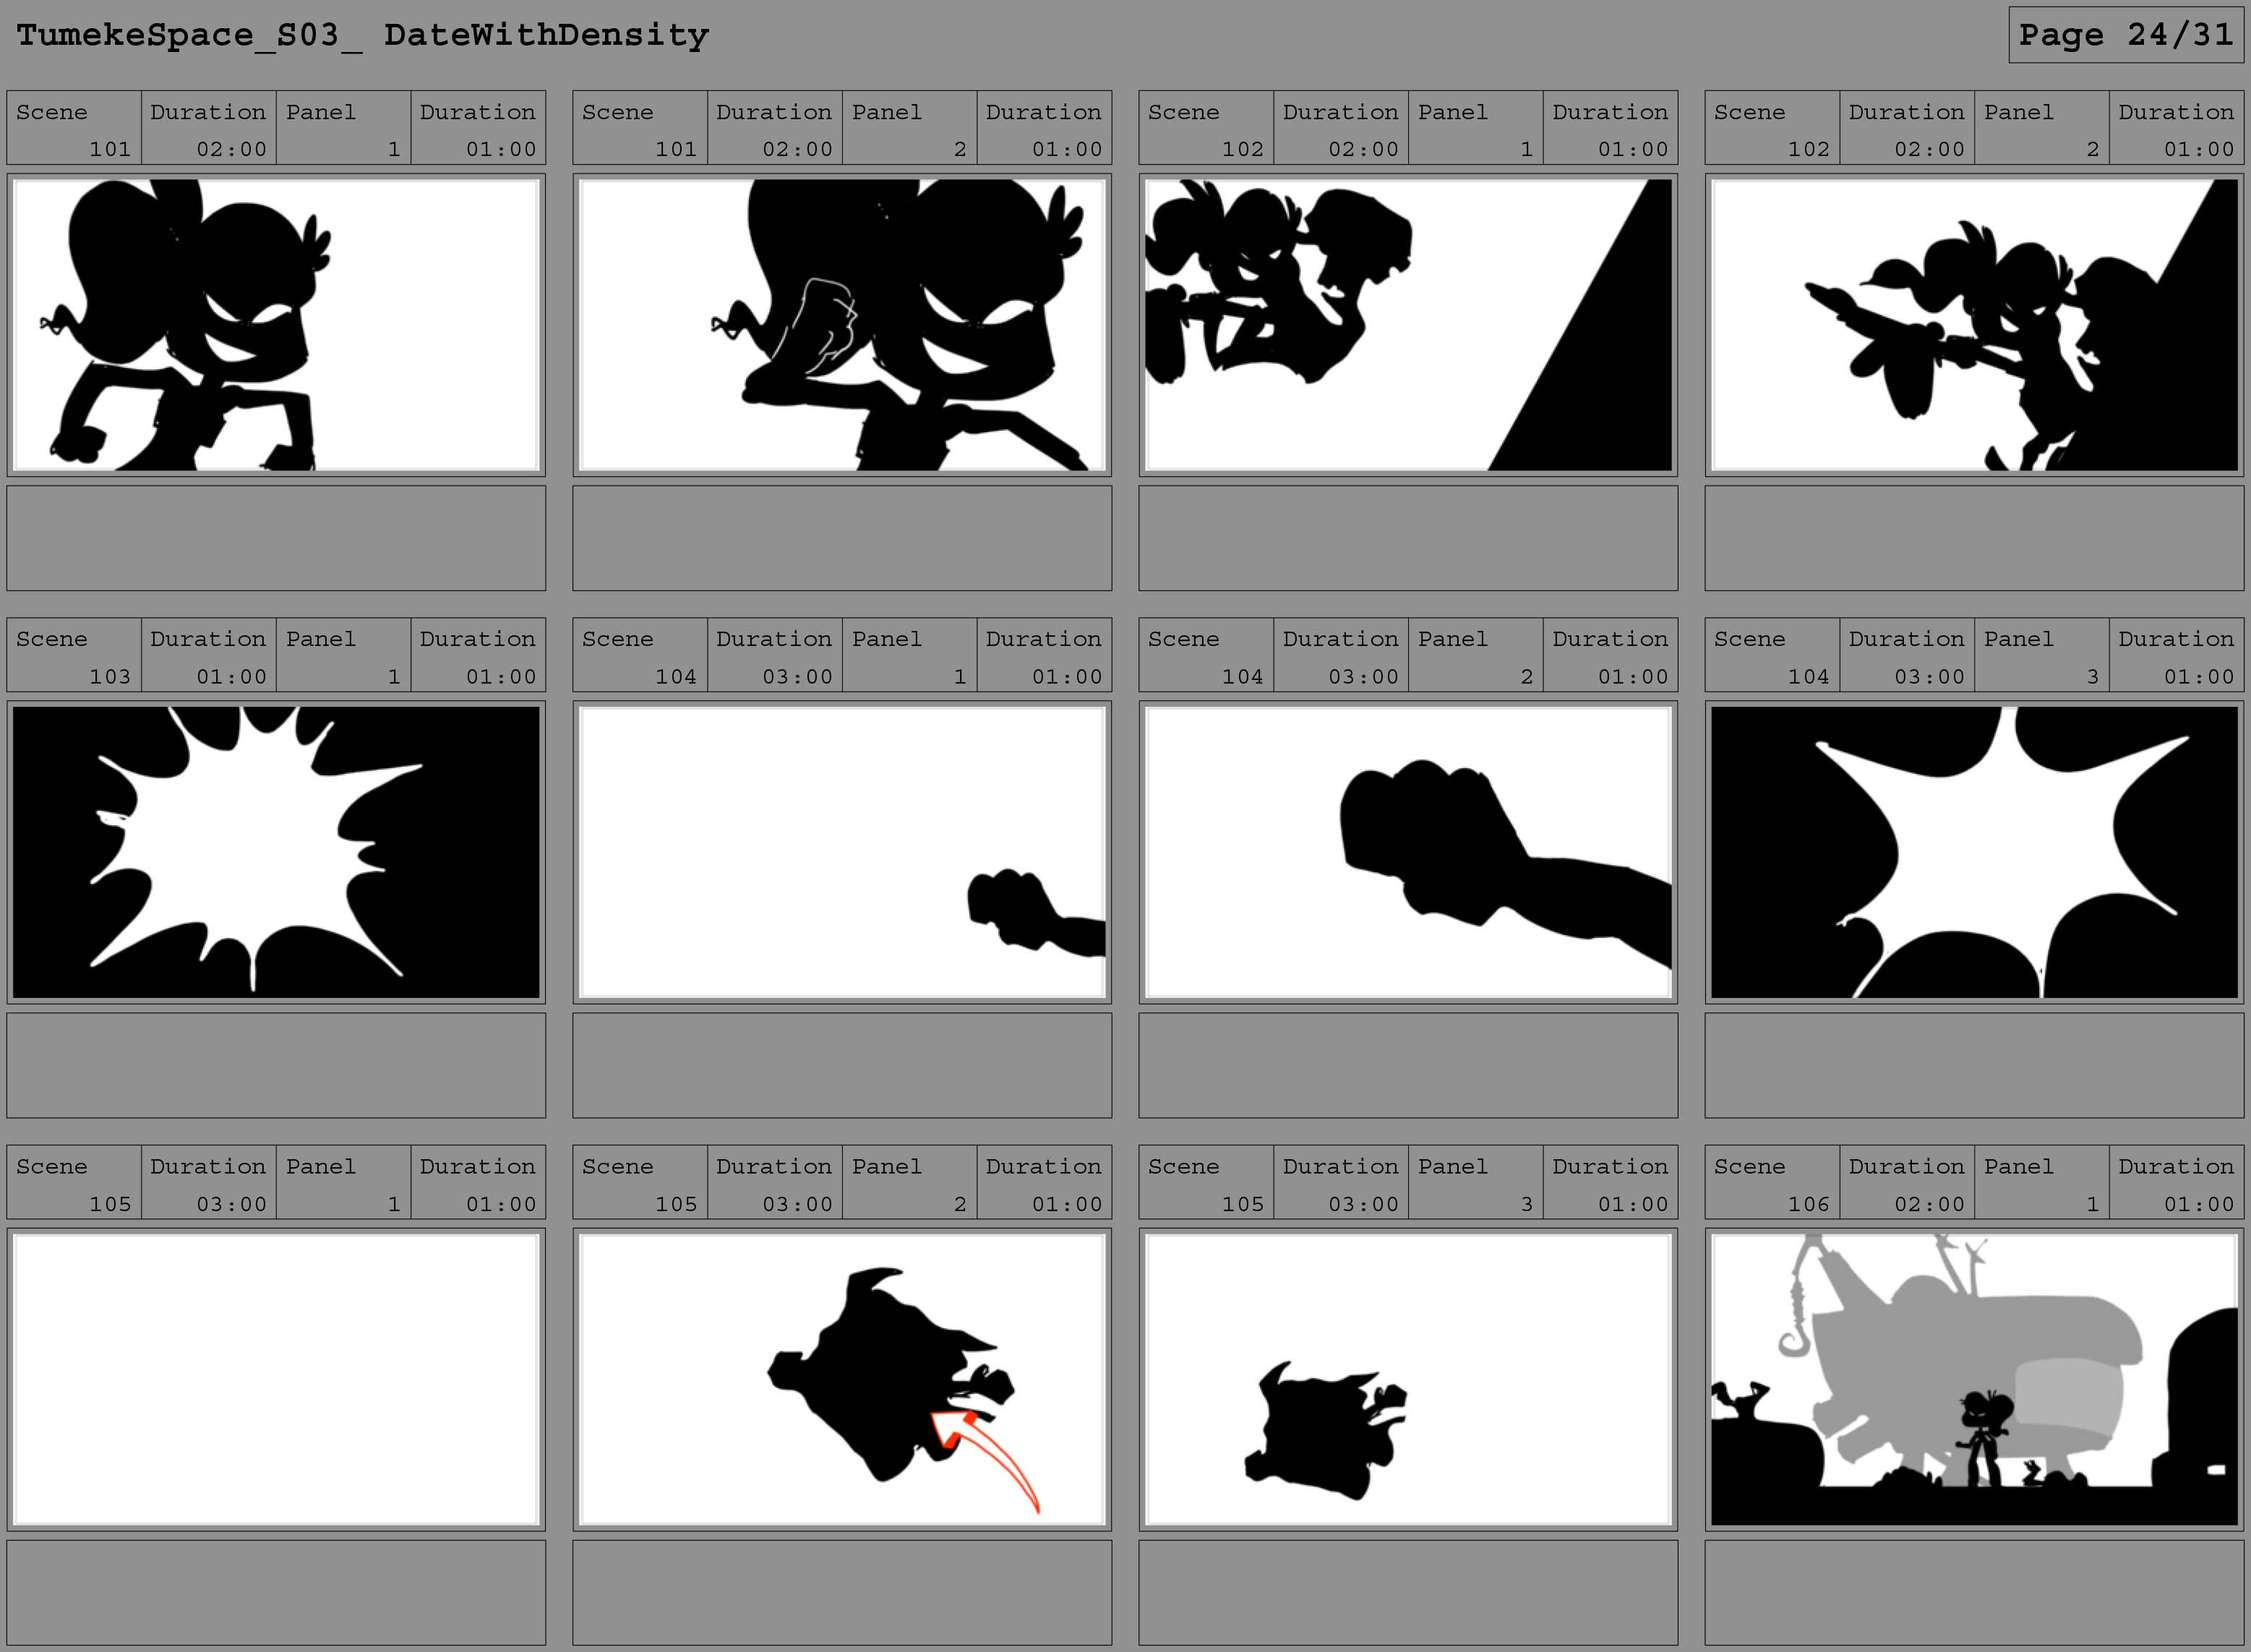Click the Page 24/31 indicator box

coord(2126,35)
